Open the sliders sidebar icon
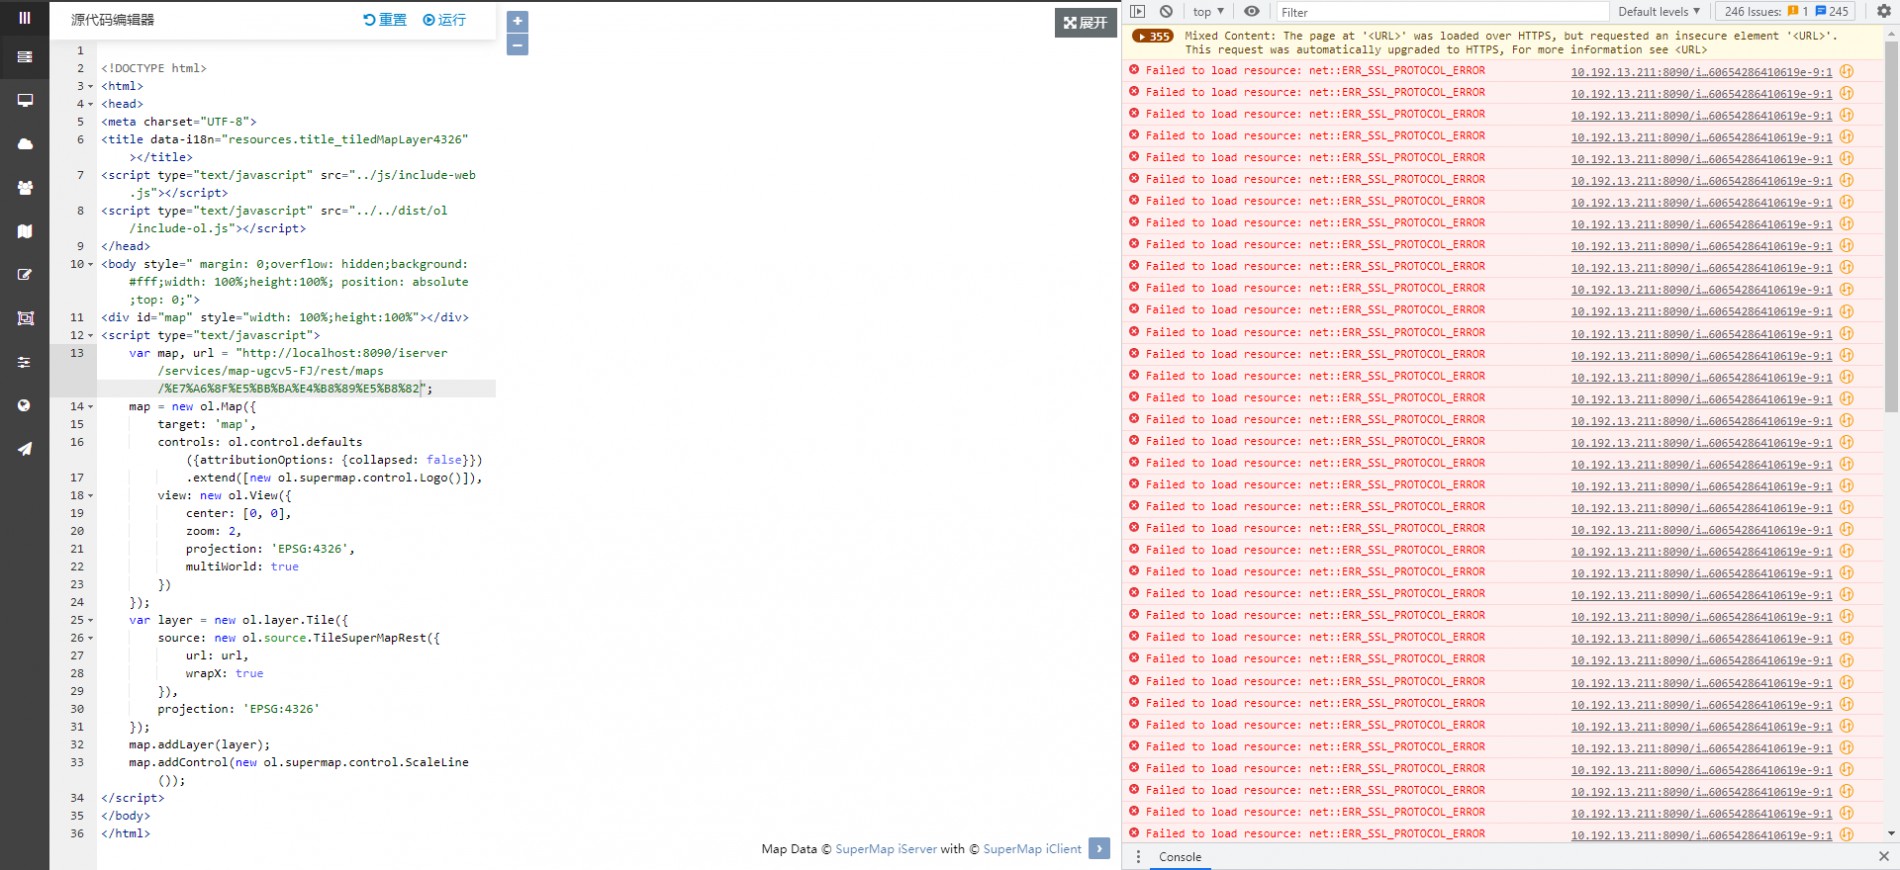The image size is (1900, 870). [24, 362]
